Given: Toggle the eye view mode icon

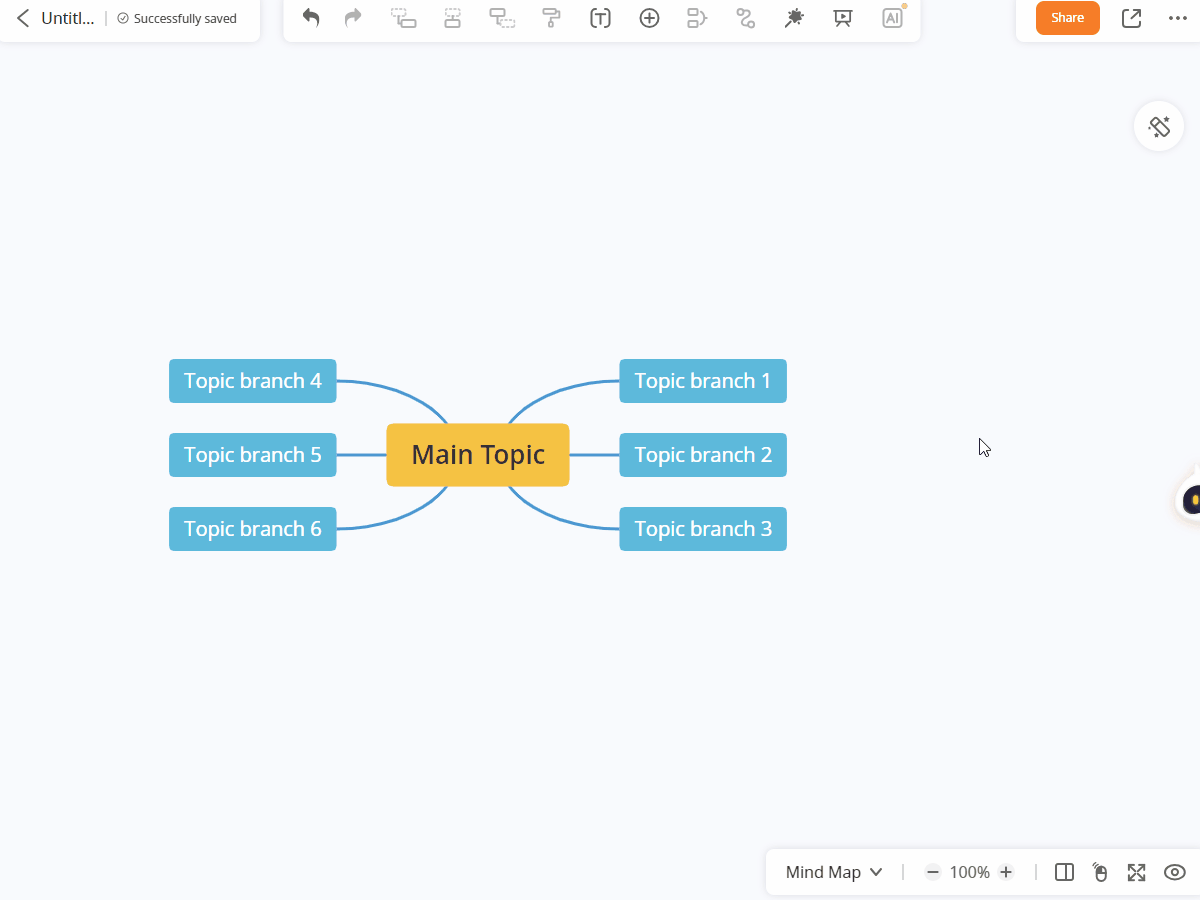Looking at the screenshot, I should [1174, 872].
